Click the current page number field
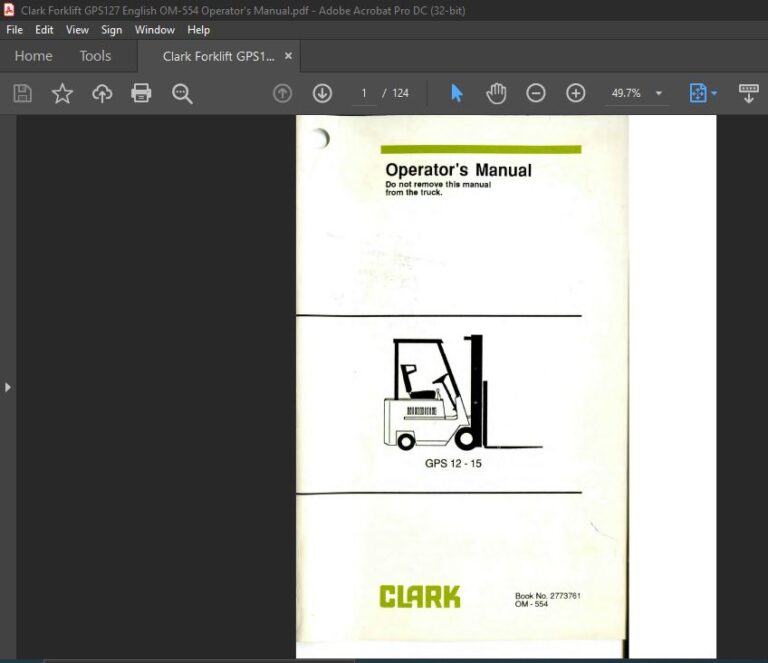Viewport: 768px width, 663px height. point(364,93)
